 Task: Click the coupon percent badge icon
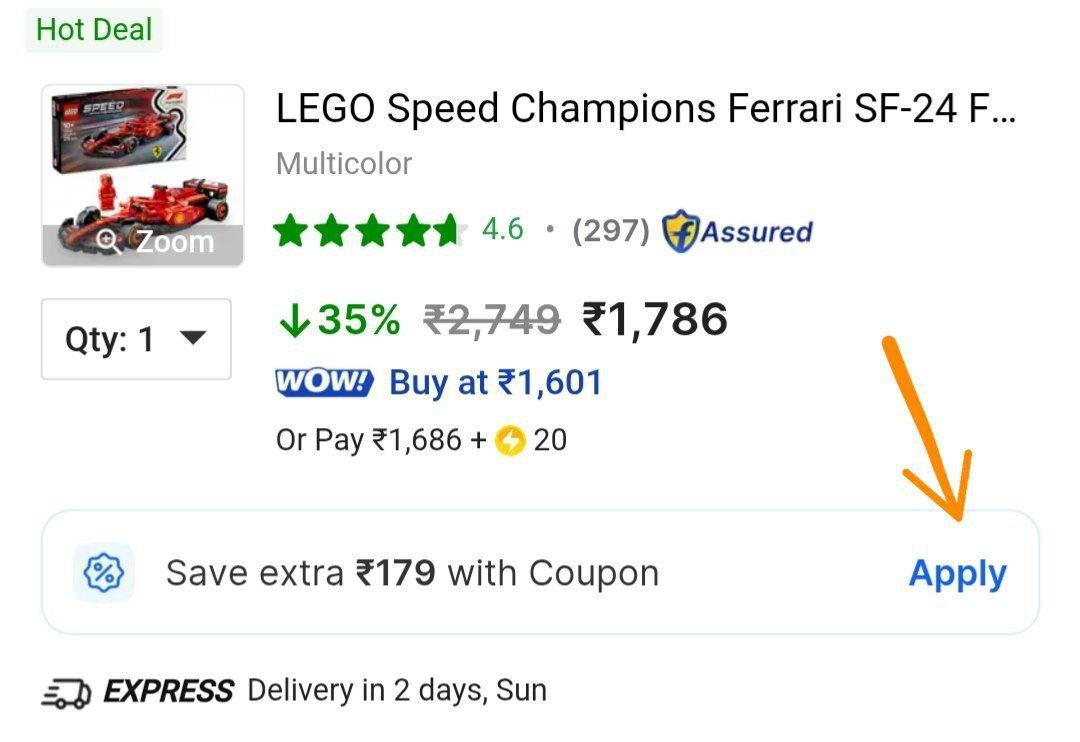[103, 573]
